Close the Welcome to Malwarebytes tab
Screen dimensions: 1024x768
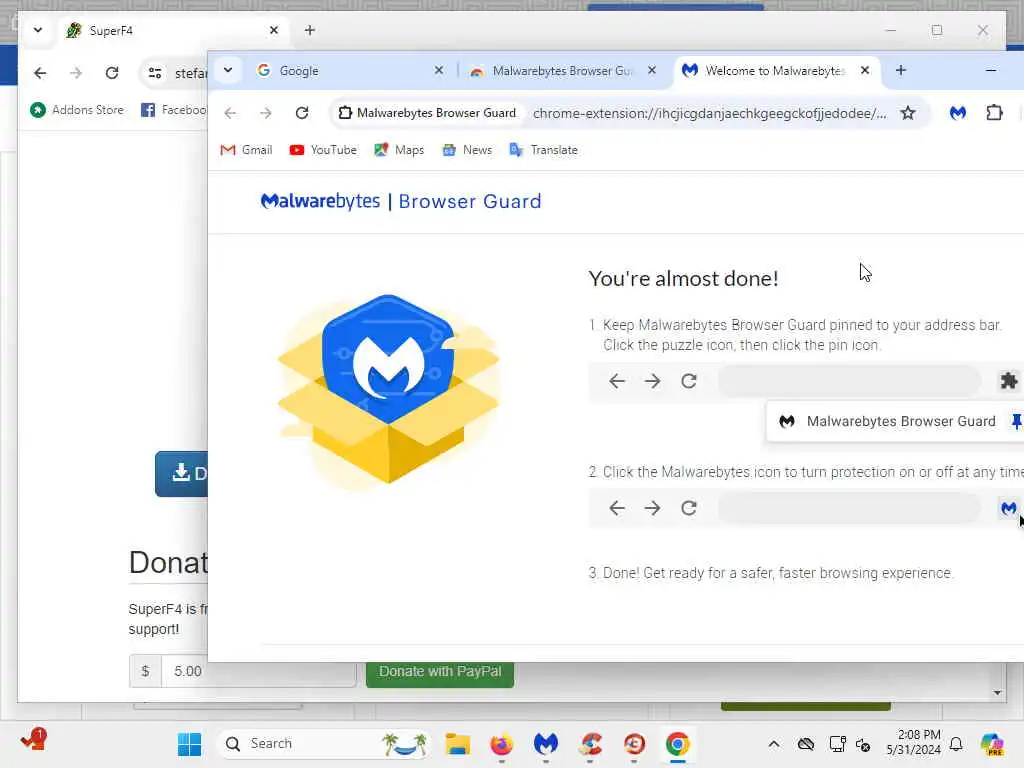click(865, 70)
